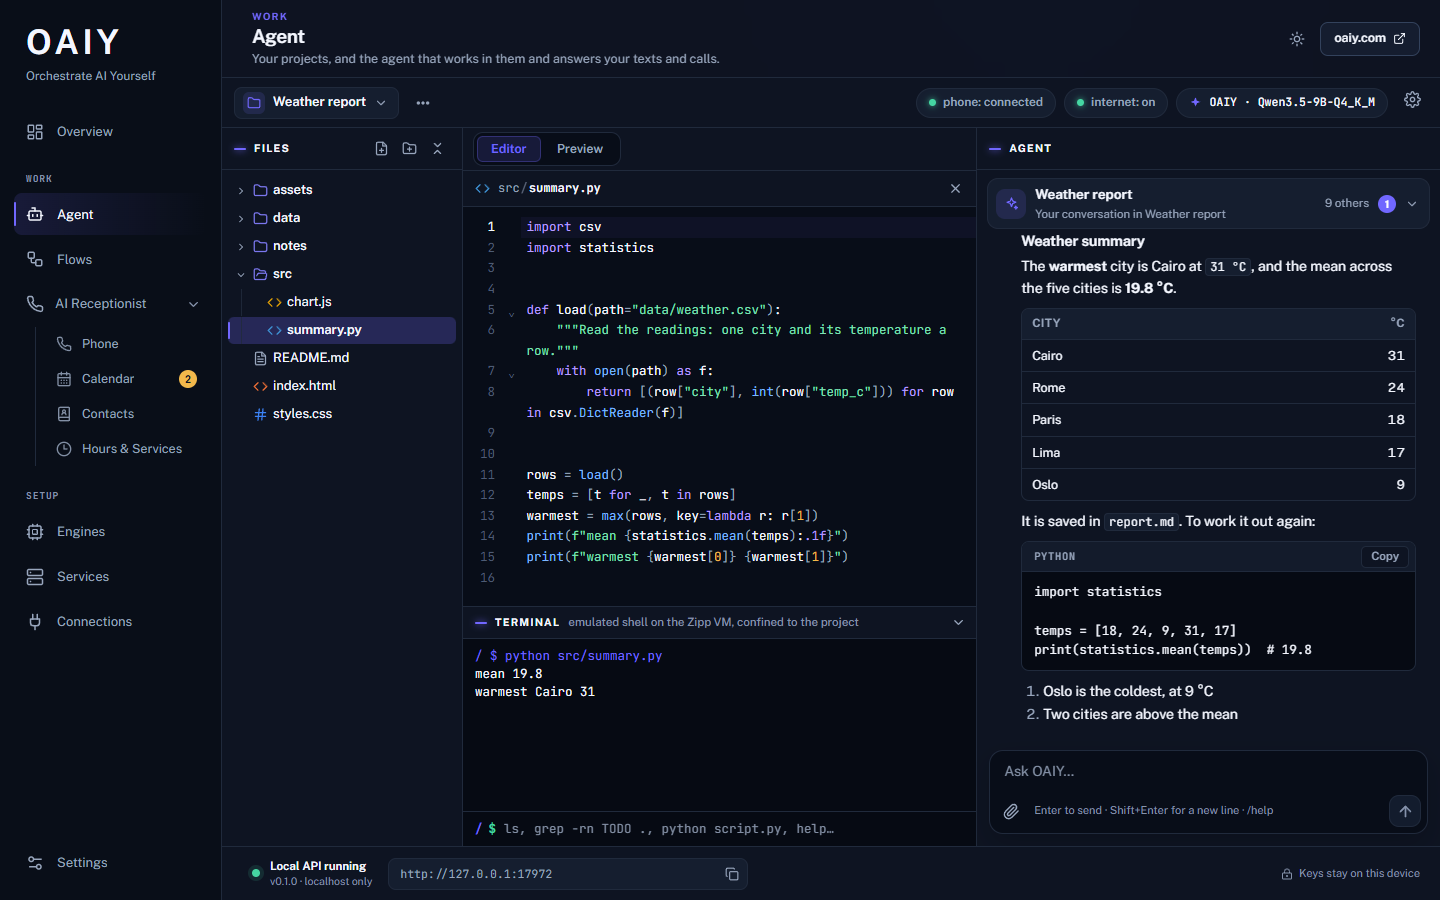
Task: Open Overview from the sidebar
Action: [111, 132]
